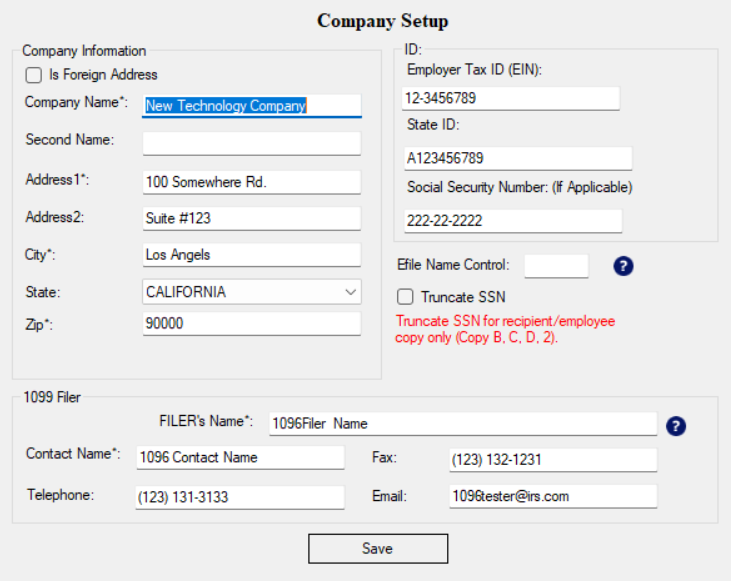Viewport: 731px width, 581px height.
Task: Click the Social Security Number field
Action: (x=512, y=221)
